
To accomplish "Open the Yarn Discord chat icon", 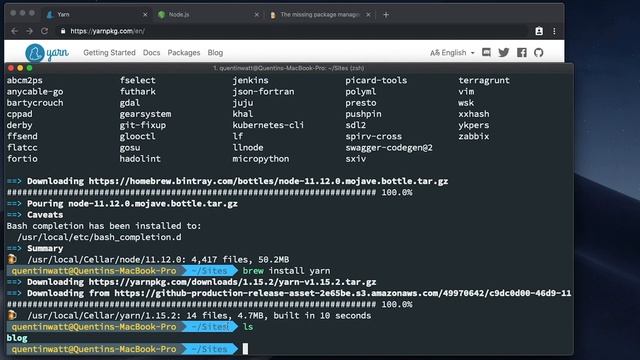I will (x=486, y=52).
